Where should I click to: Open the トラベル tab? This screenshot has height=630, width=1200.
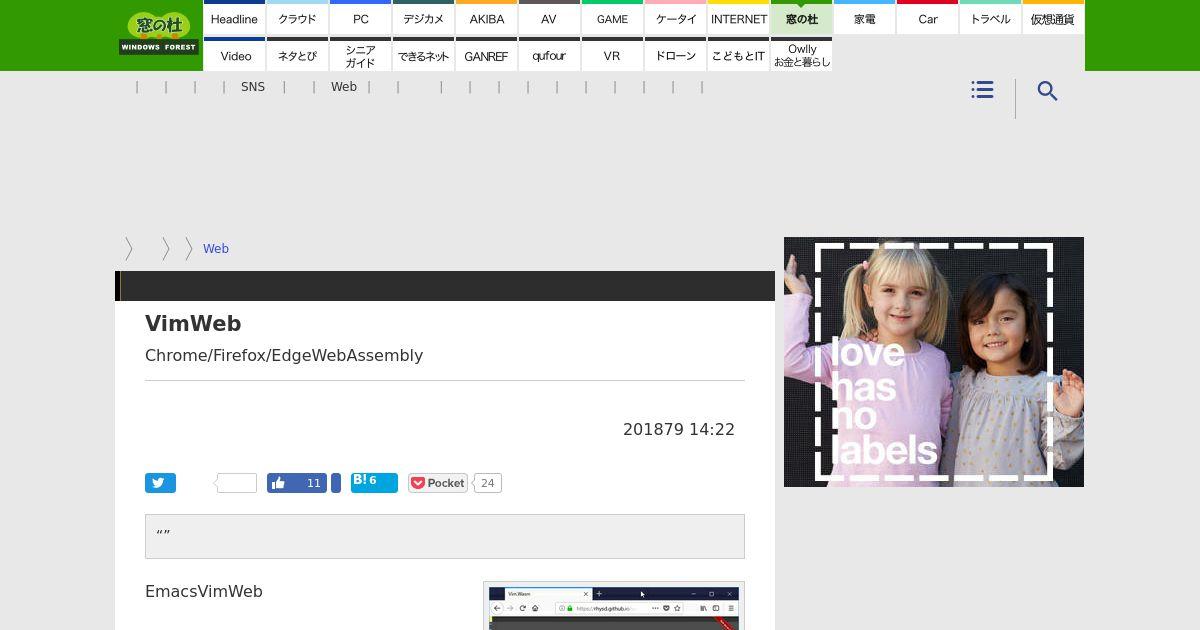(x=990, y=18)
